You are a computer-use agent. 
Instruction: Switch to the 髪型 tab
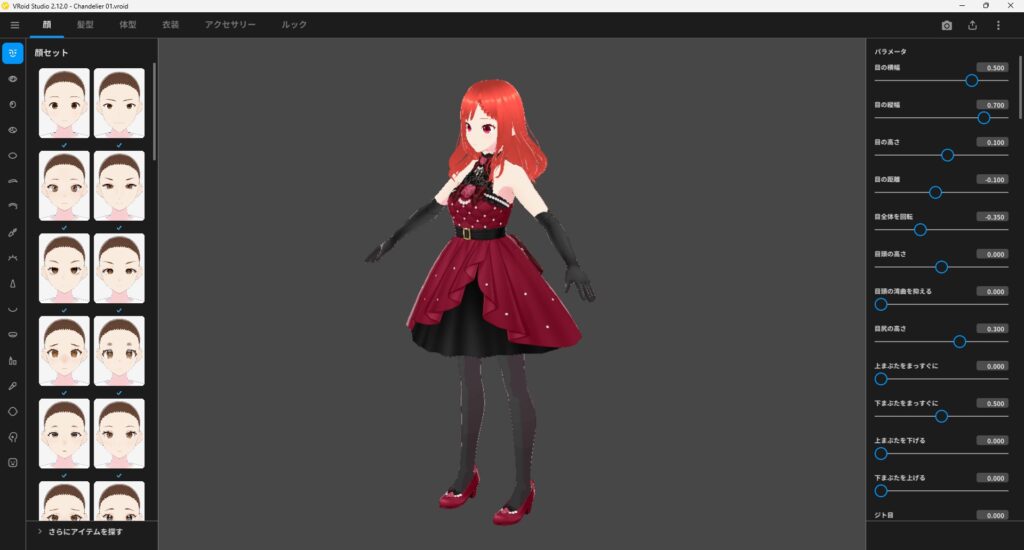[85, 25]
